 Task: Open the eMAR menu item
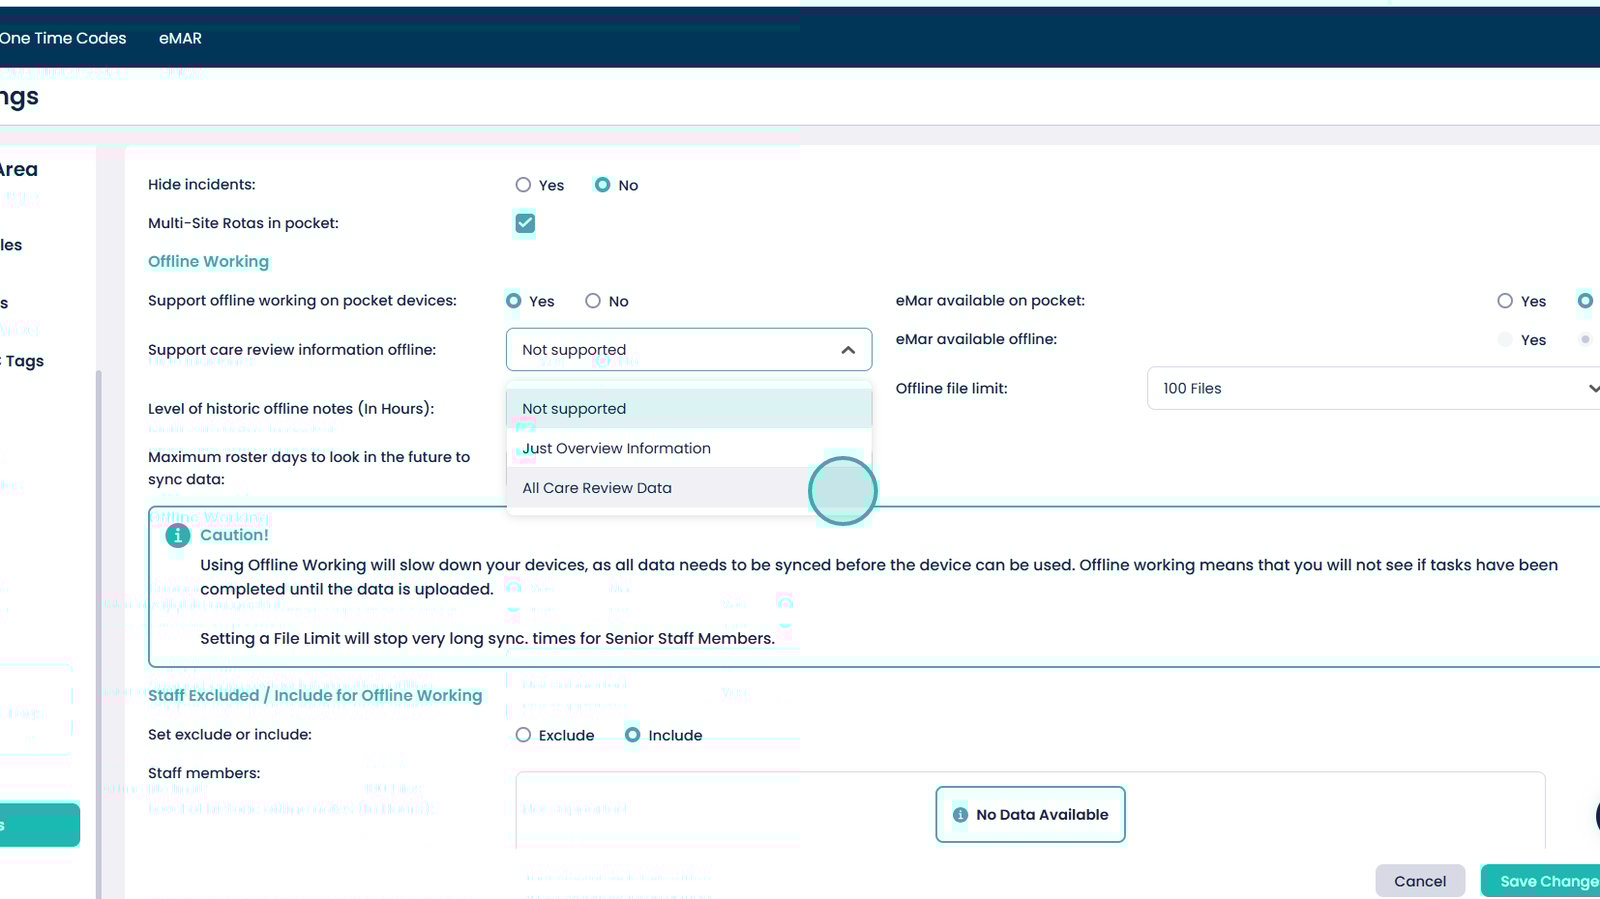pos(180,38)
